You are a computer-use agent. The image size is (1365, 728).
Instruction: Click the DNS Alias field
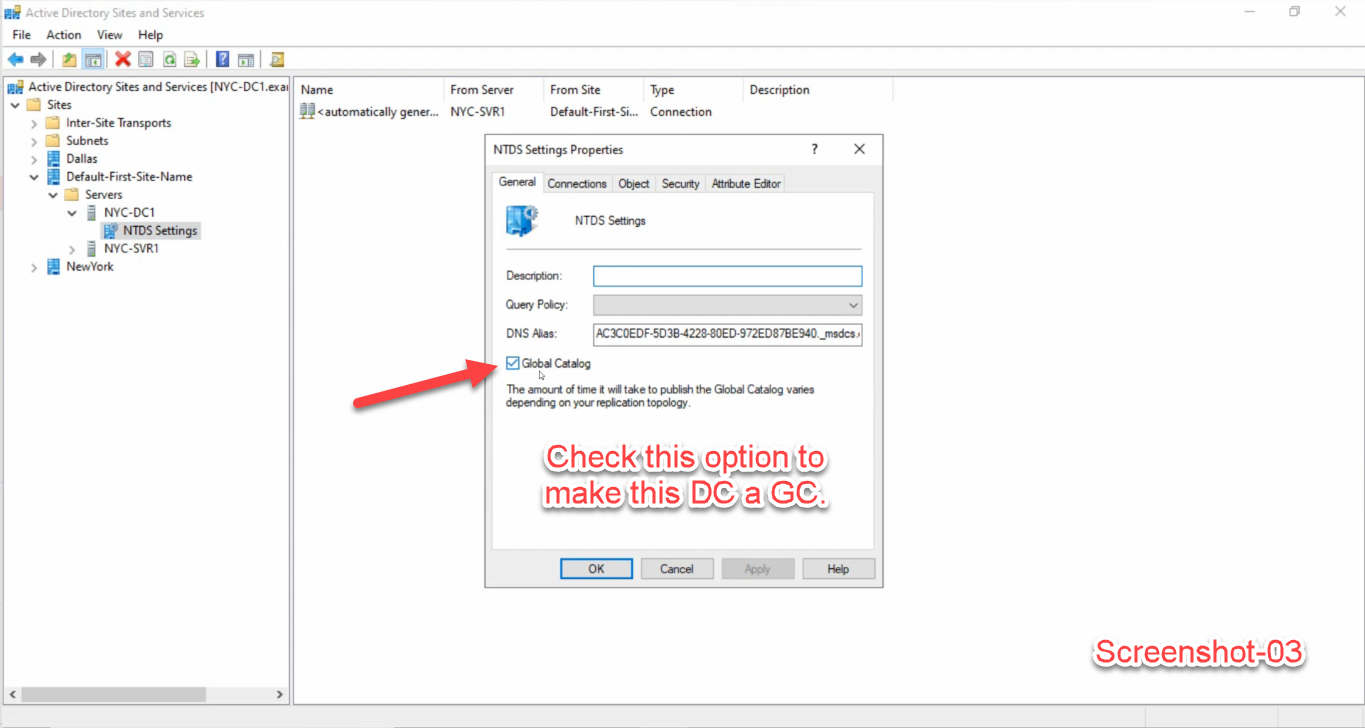click(x=727, y=334)
